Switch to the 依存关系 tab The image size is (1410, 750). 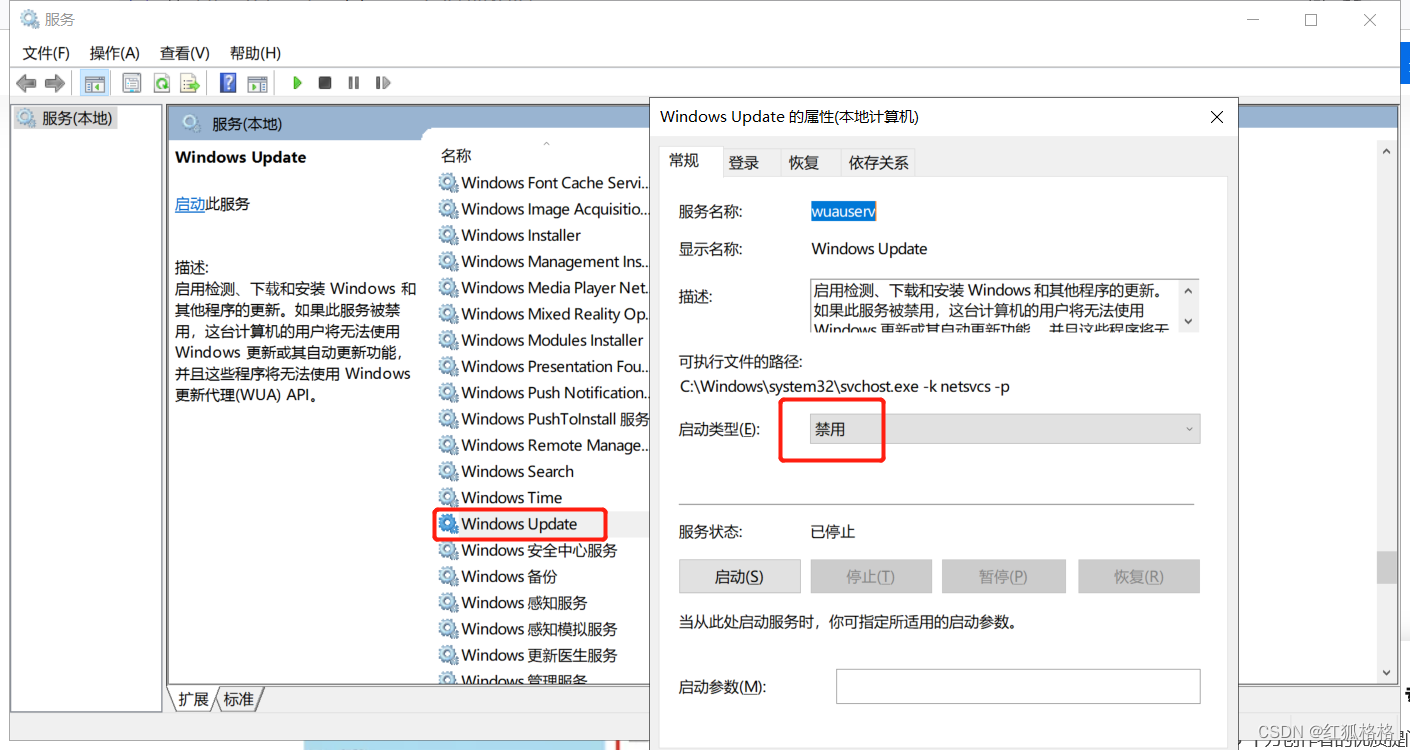click(879, 162)
